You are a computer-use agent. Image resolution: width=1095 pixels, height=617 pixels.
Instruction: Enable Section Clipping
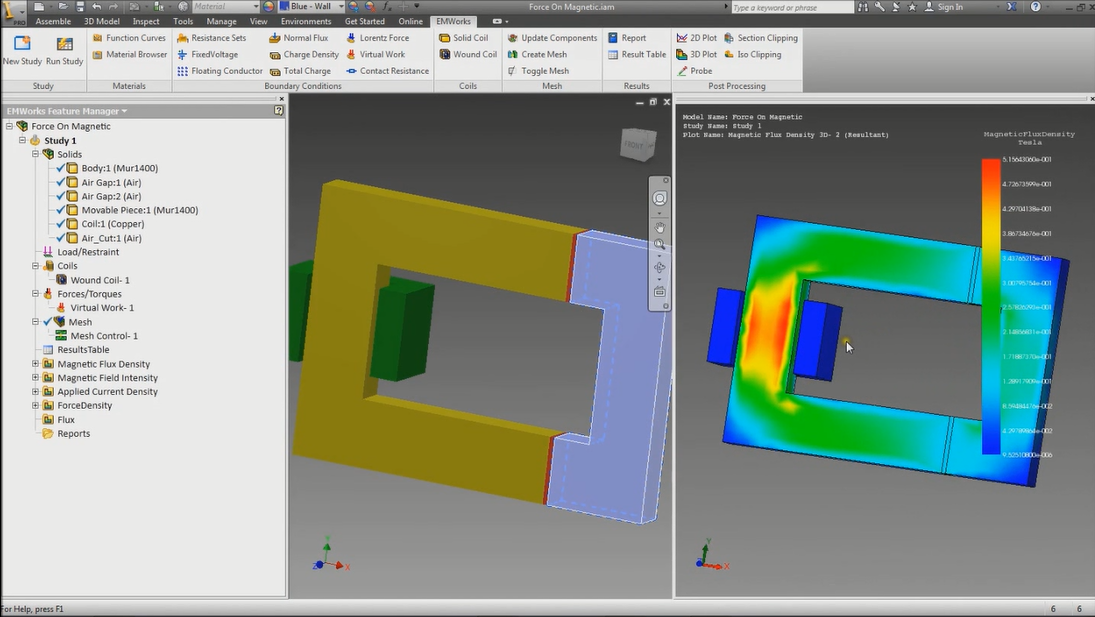760,38
